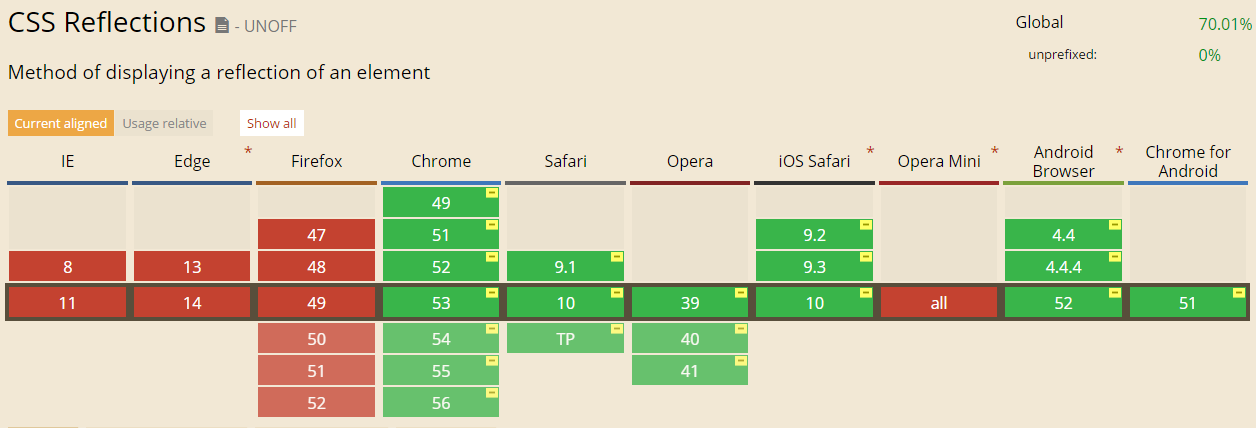The image size is (1256, 428).
Task: Click the note flag on Android Browser 4.4
Action: tap(1113, 225)
